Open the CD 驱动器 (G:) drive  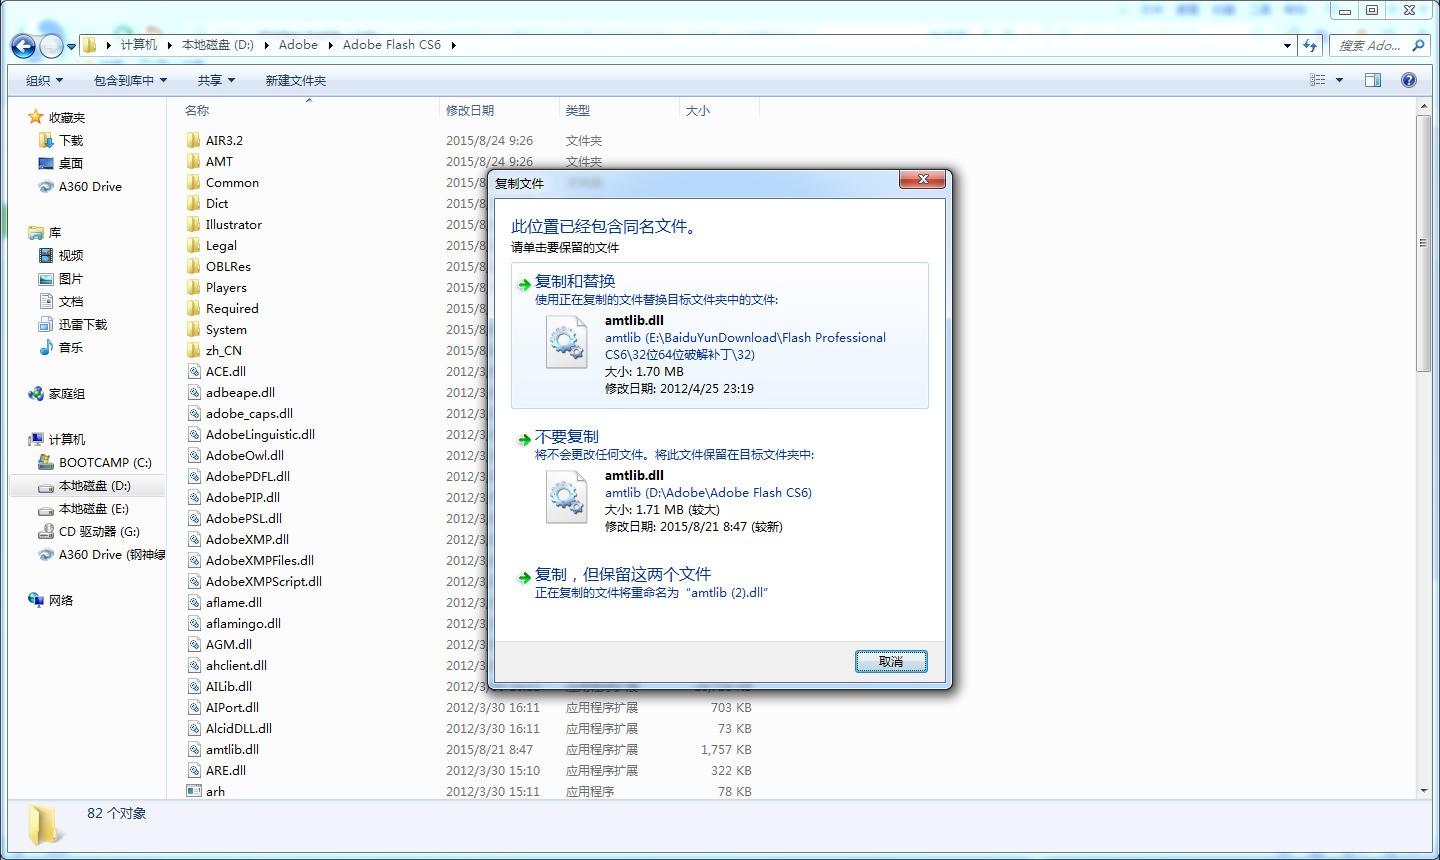[x=45, y=532]
